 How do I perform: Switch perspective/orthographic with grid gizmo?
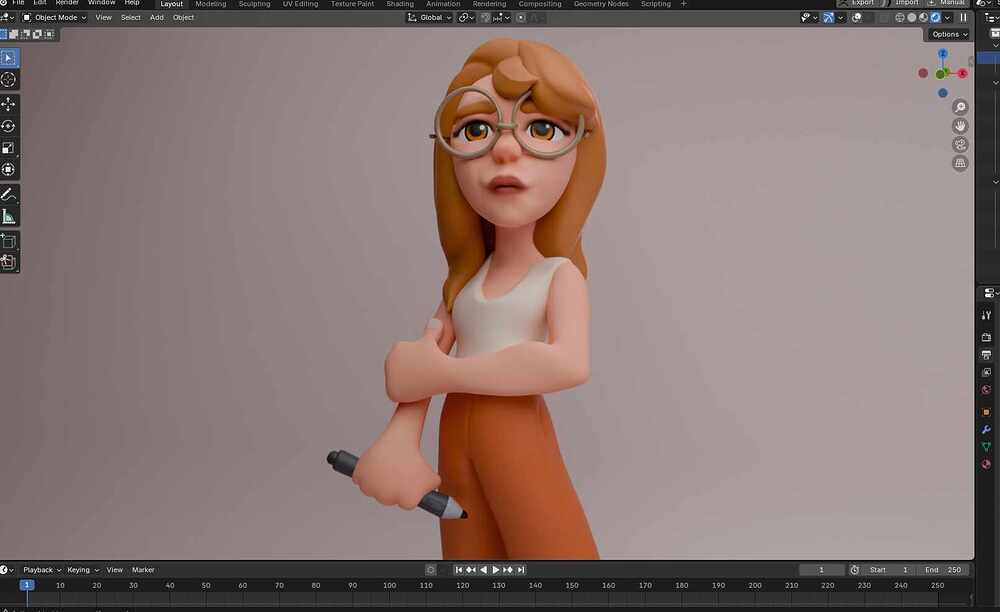[x=960, y=163]
